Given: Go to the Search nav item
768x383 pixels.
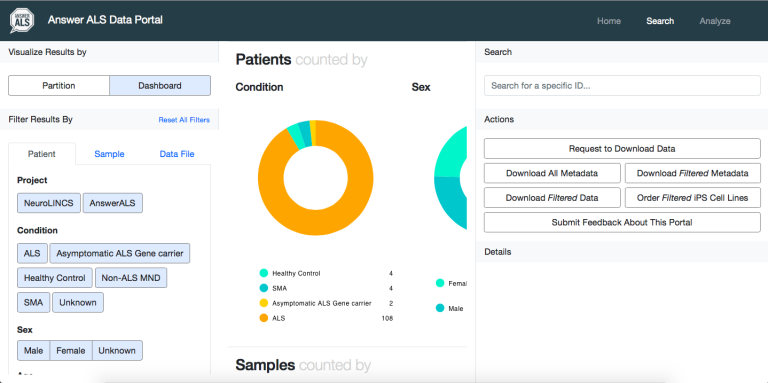Looking at the screenshot, I should (660, 21).
